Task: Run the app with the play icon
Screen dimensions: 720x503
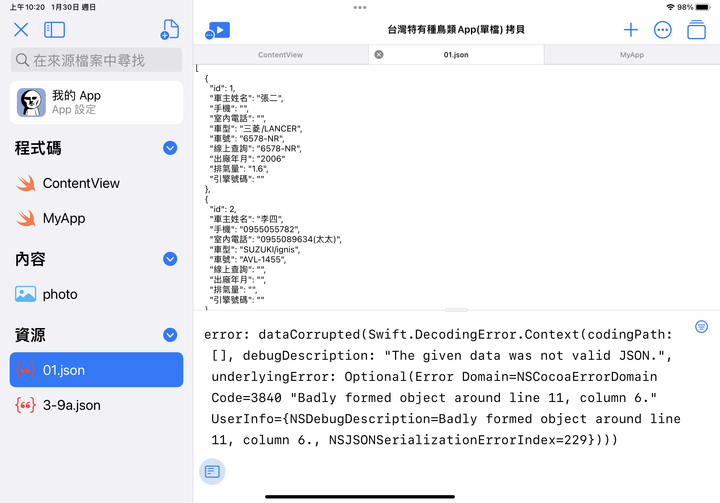Action: click(x=218, y=30)
